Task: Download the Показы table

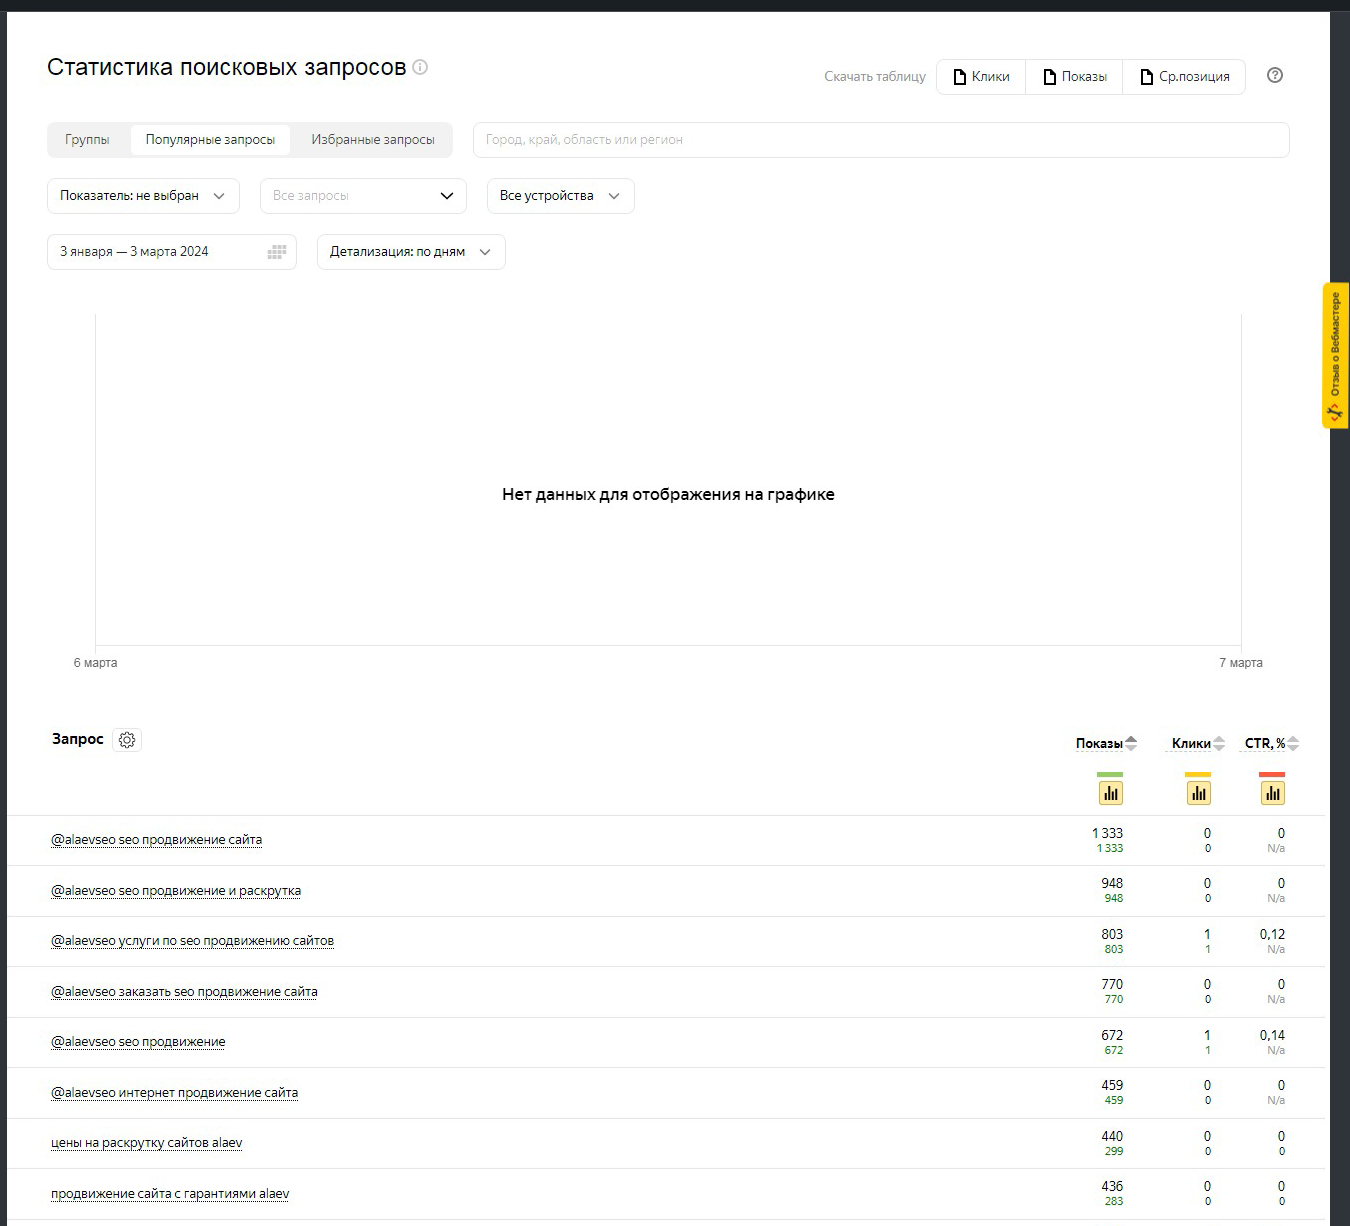Action: (1075, 77)
